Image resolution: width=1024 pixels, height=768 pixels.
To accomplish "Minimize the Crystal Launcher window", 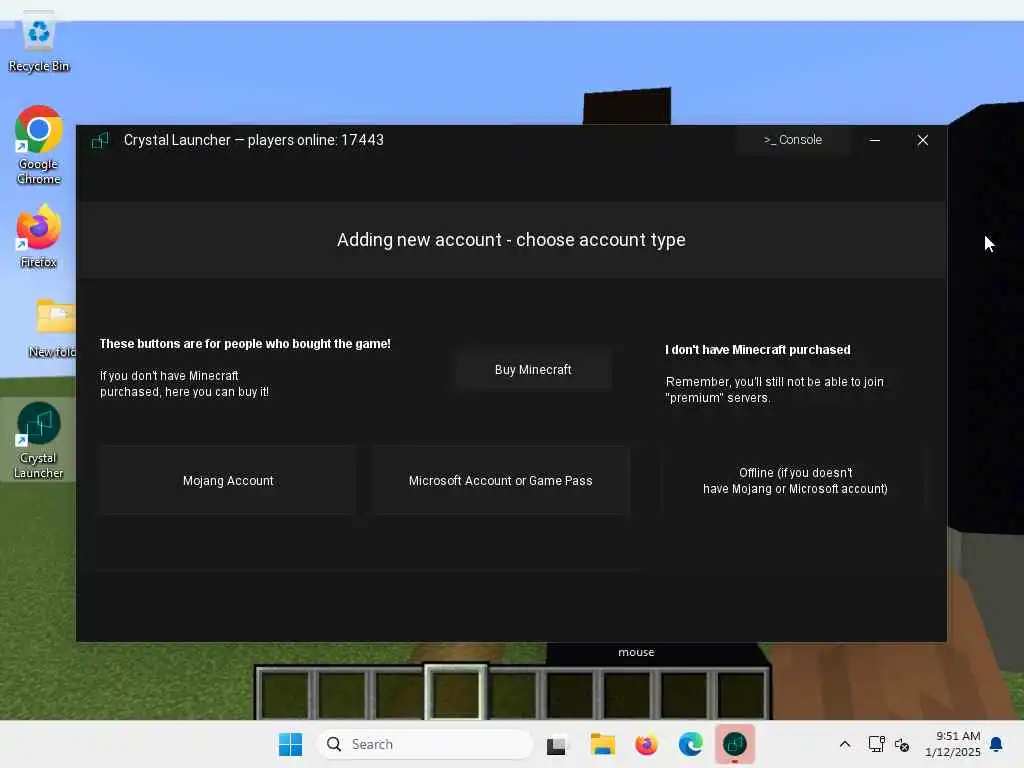I will (874, 140).
